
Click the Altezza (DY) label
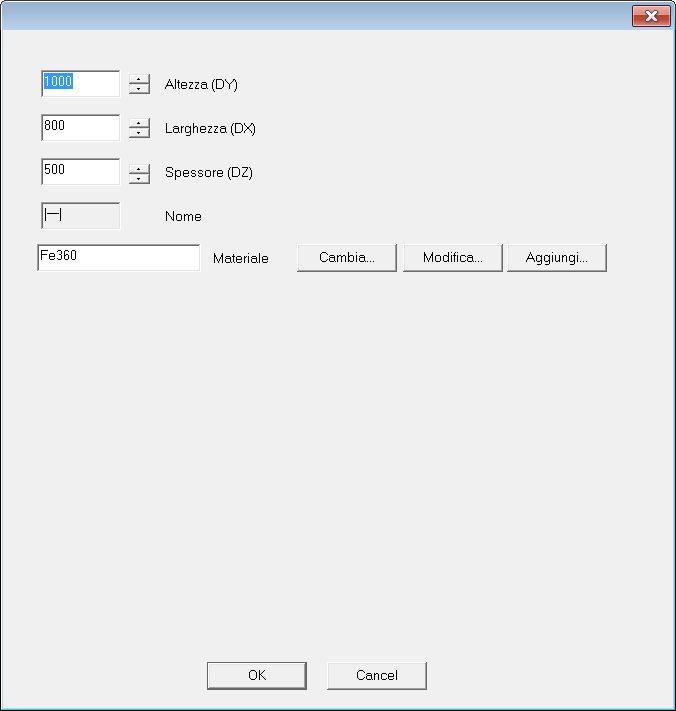[201, 84]
